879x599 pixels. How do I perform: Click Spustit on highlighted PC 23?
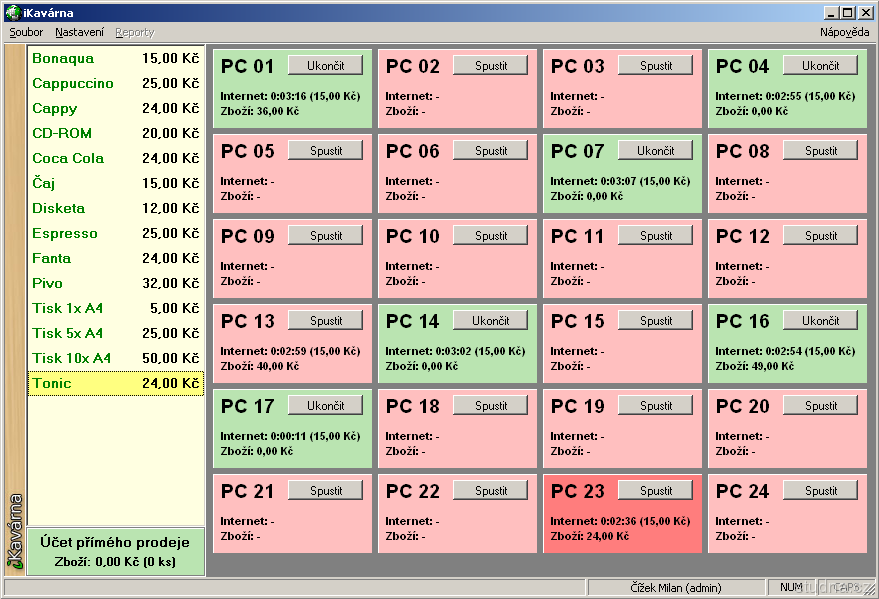point(656,491)
